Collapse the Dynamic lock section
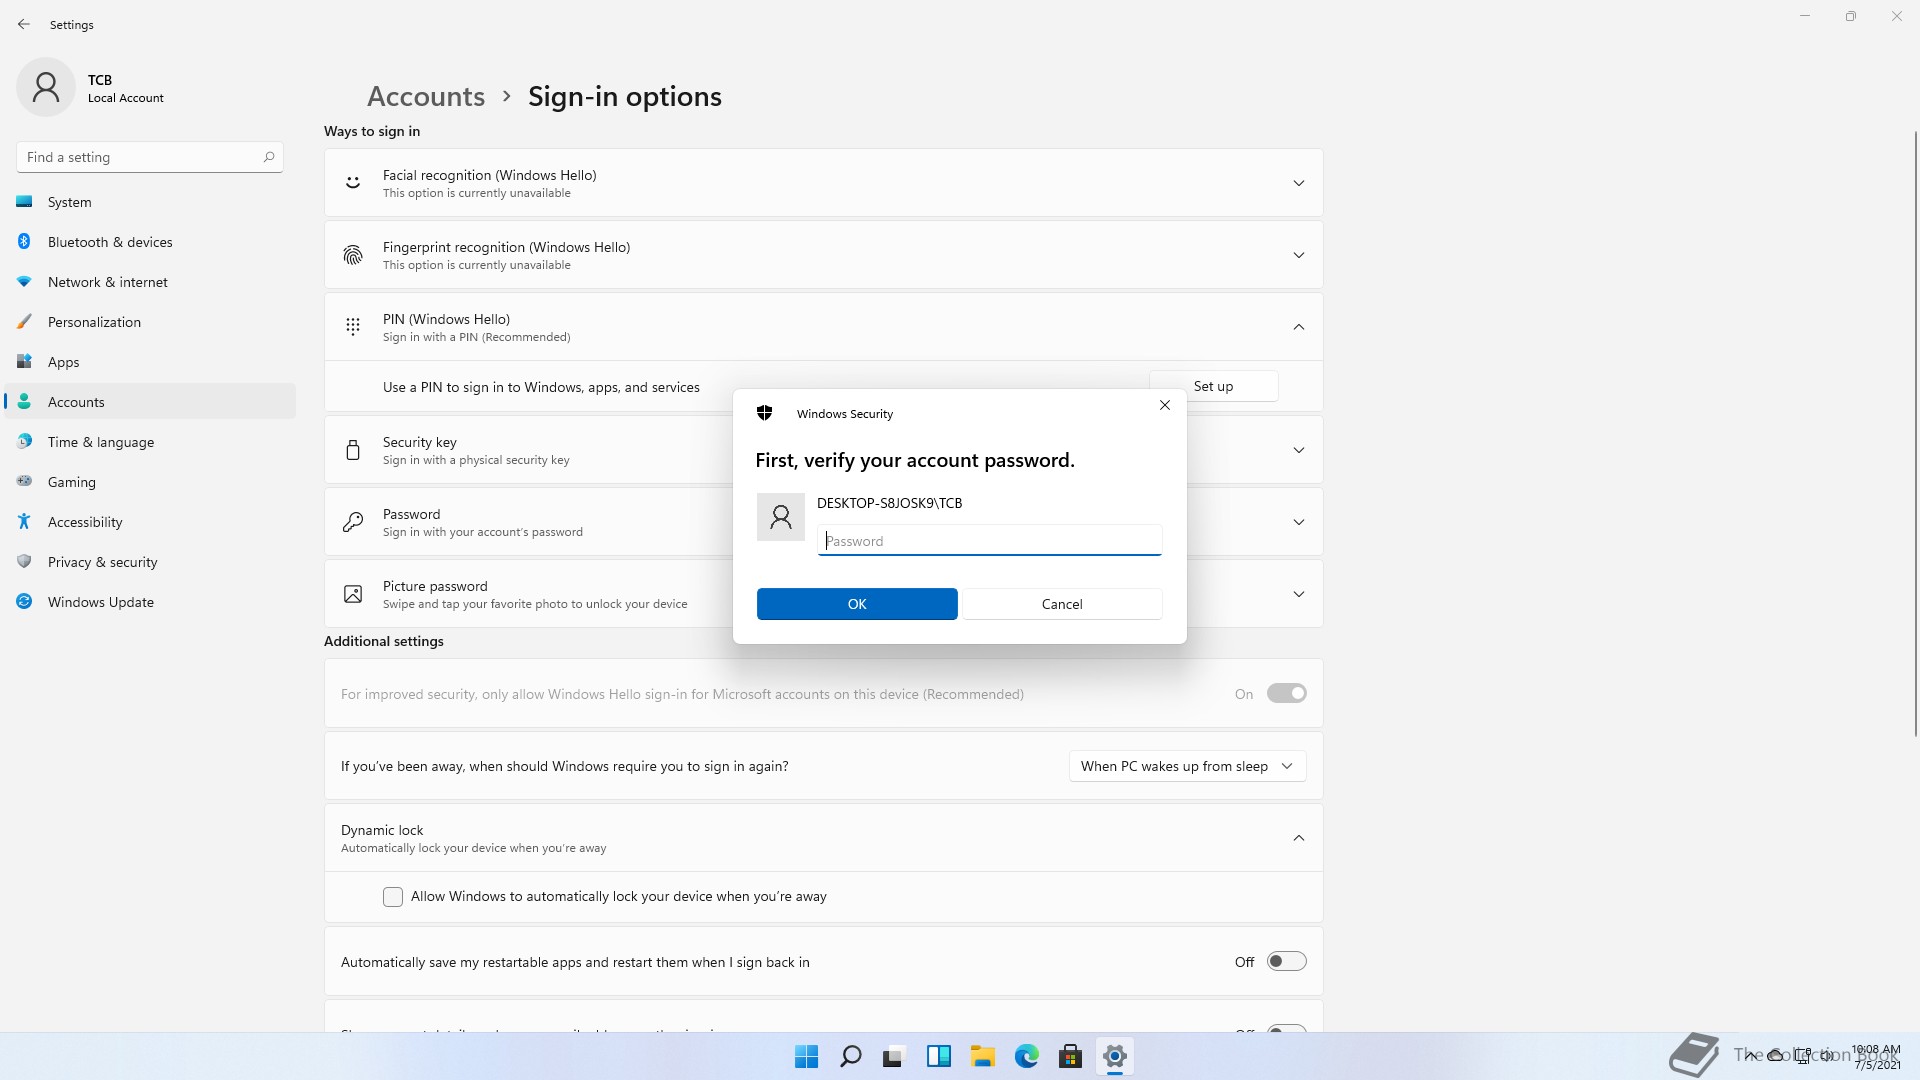Viewport: 1920px width, 1080px height. [1298, 838]
